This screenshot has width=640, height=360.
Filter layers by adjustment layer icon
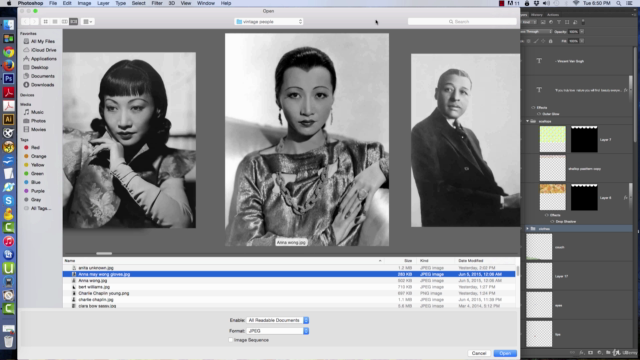(x=551, y=22)
